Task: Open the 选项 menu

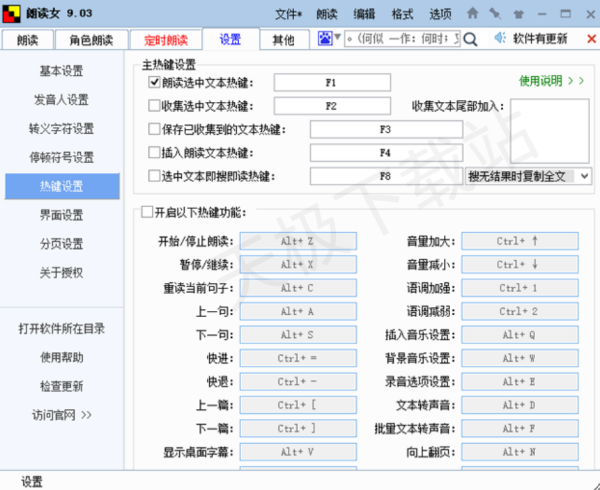Action: (440, 14)
